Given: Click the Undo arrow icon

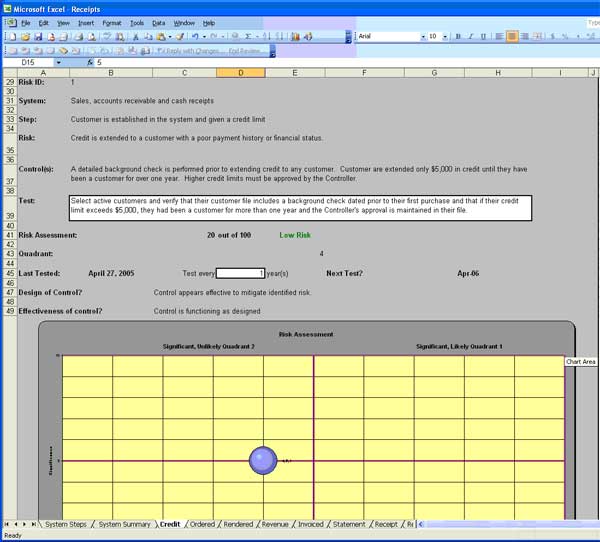Looking at the screenshot, I should (x=196, y=37).
